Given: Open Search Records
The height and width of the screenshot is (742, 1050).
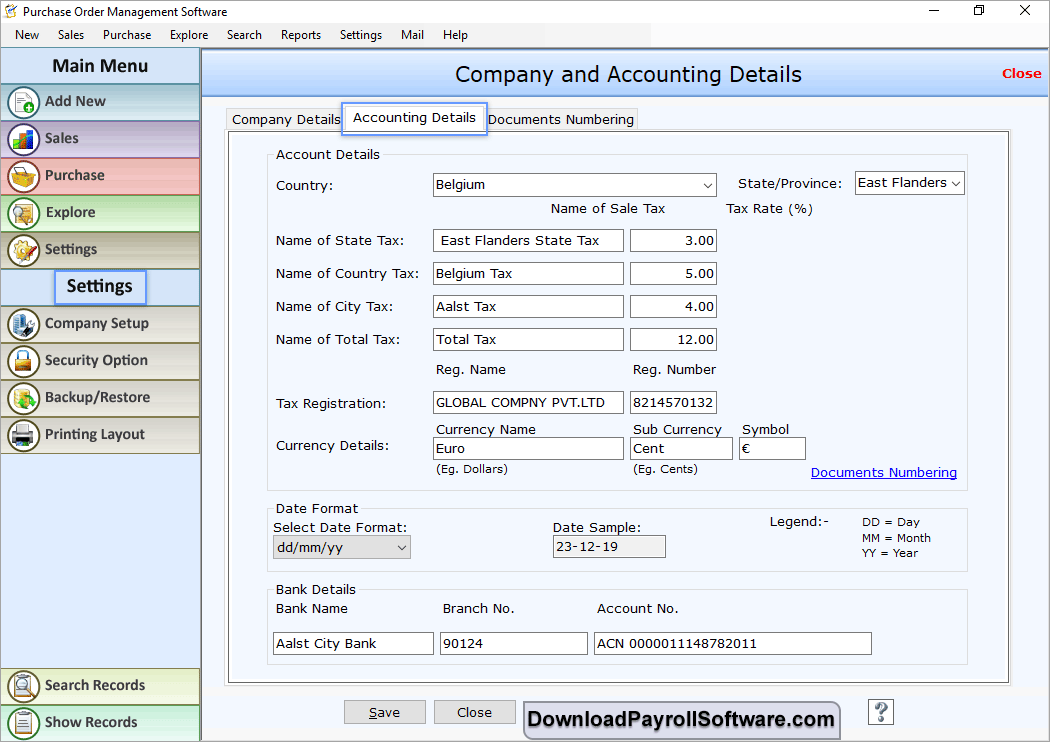Looking at the screenshot, I should (100, 686).
